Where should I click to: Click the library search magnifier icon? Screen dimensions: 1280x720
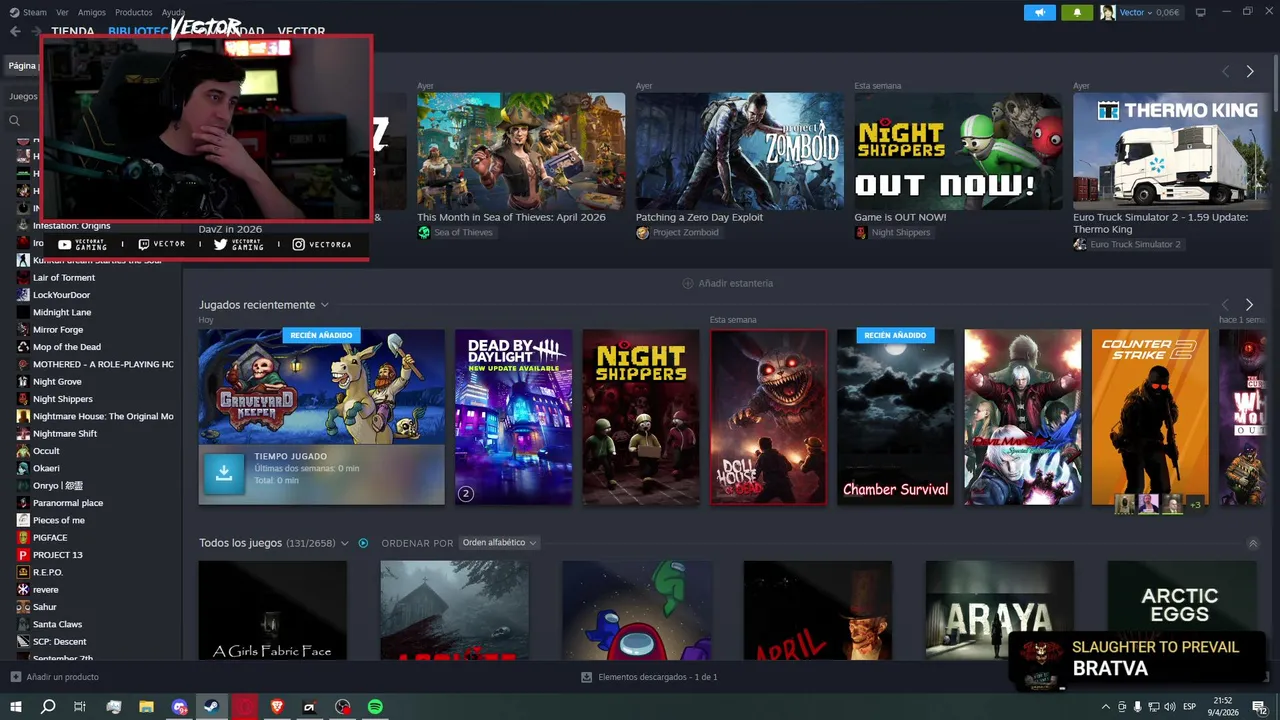tap(14, 120)
